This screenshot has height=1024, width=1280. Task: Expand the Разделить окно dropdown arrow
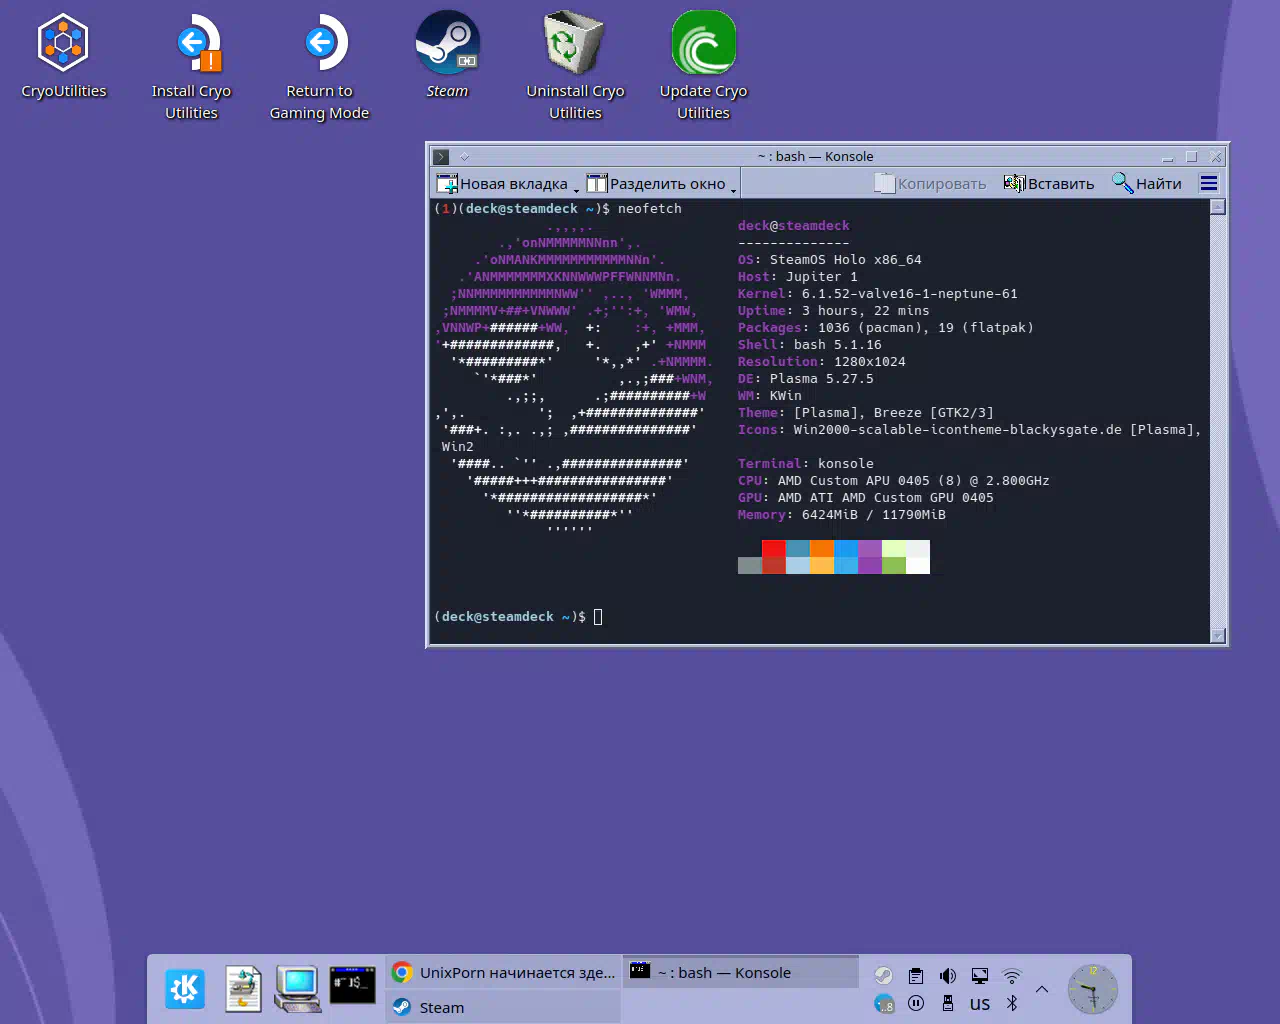[x=733, y=189]
